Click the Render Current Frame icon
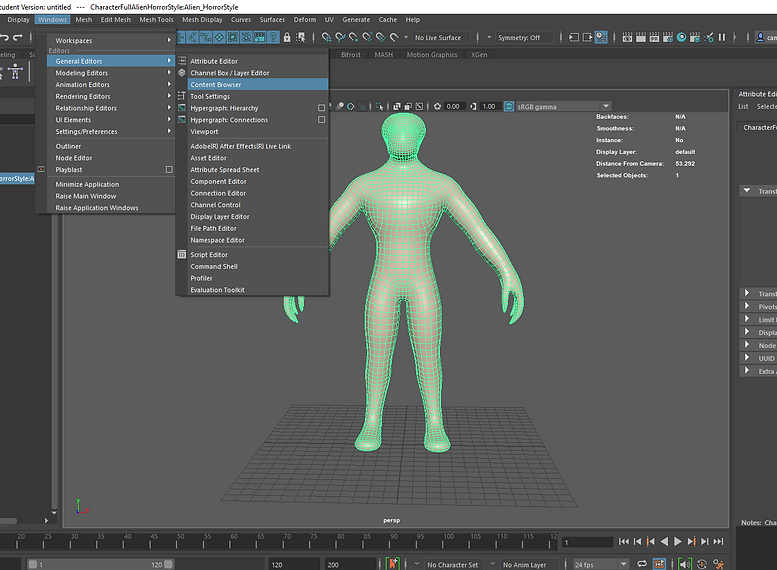 point(641,37)
